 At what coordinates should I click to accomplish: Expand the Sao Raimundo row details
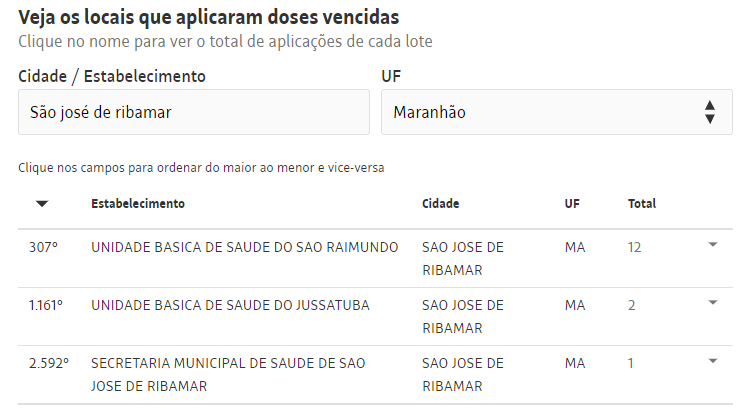pos(712,245)
